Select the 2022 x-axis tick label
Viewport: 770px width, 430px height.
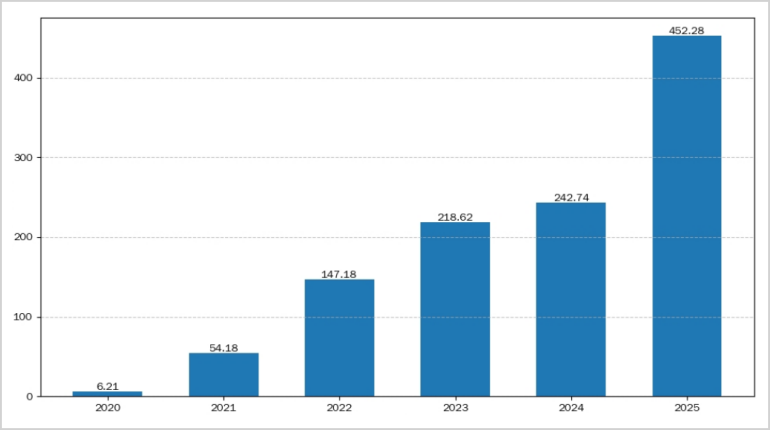[x=339, y=408]
